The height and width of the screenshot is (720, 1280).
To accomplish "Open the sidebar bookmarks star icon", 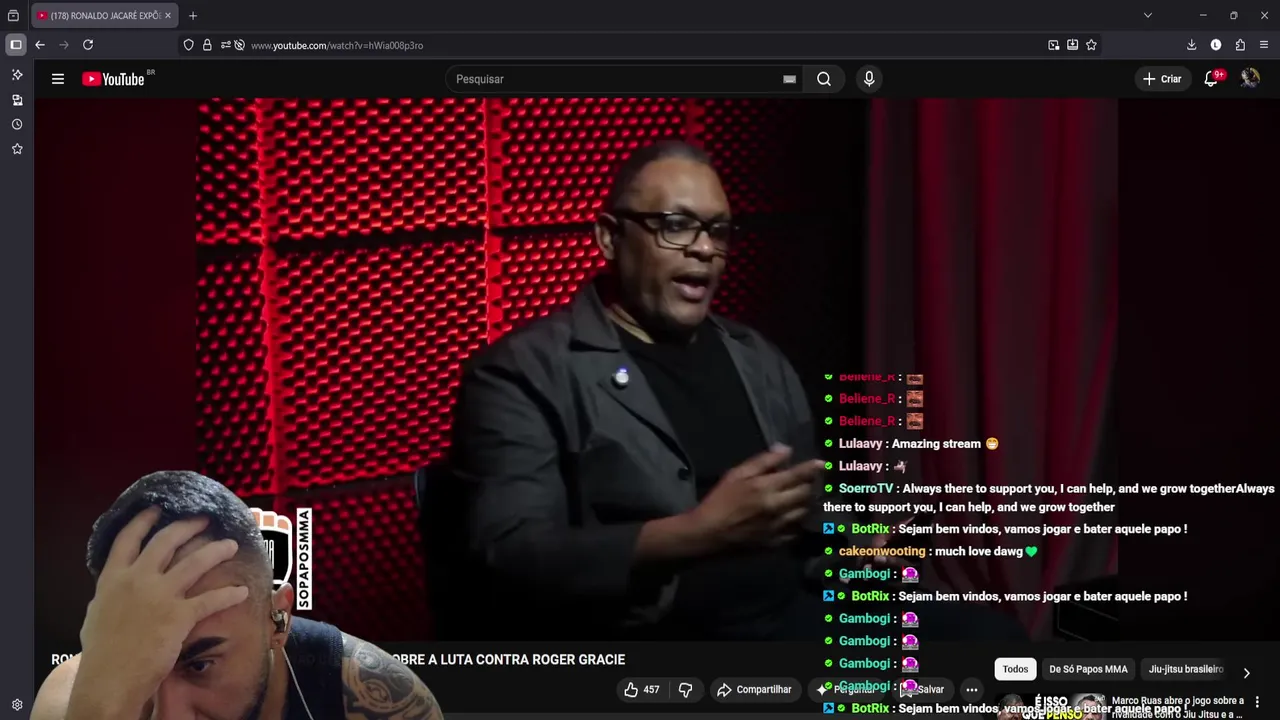I will (x=17, y=149).
